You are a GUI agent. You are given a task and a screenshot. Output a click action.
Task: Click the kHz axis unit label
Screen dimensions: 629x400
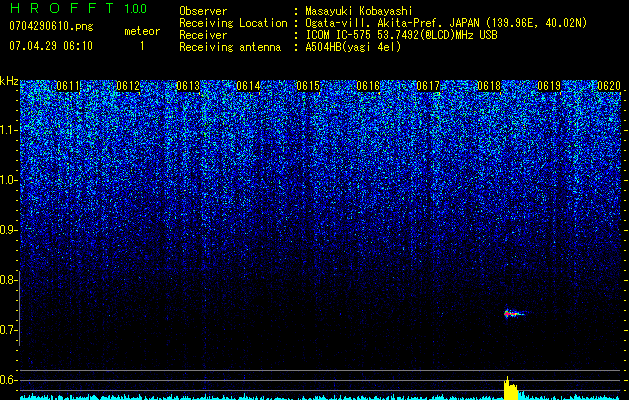pyautogui.click(x=9, y=81)
